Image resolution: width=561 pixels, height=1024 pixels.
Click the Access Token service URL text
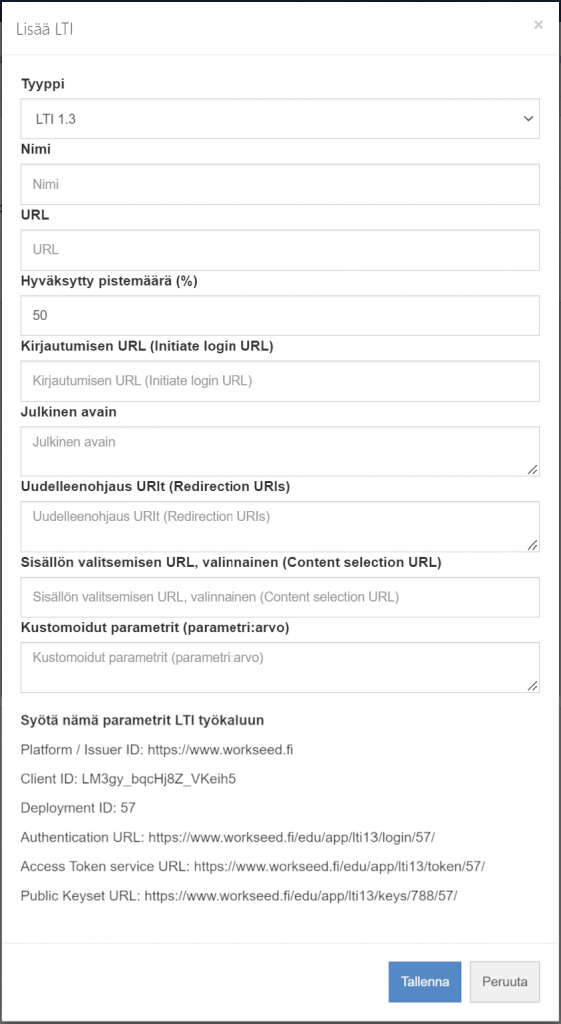click(253, 867)
